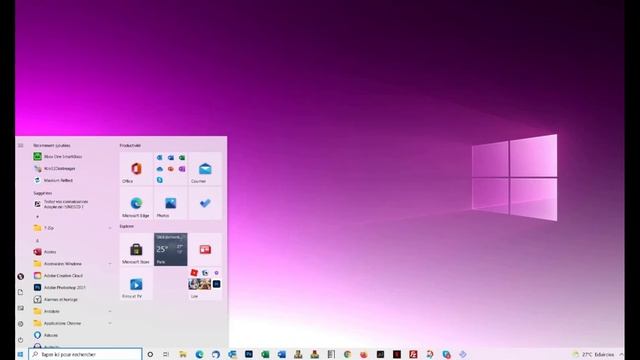
Task: Open Cortana circle on taskbar
Action: pos(150,354)
